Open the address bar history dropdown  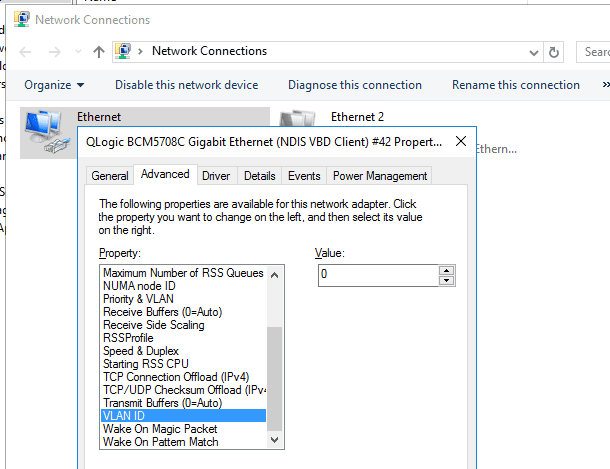tap(534, 52)
